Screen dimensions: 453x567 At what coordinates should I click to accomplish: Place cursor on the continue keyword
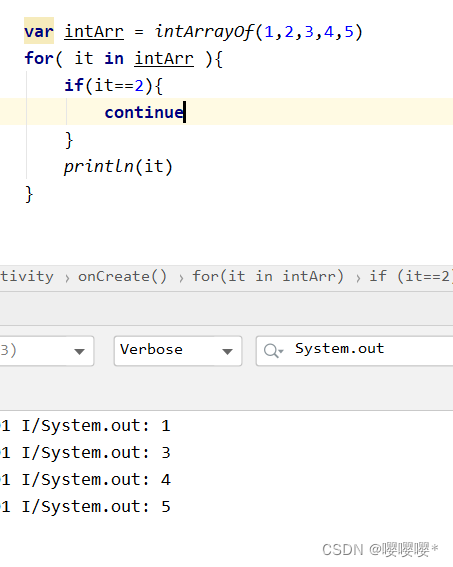[x=144, y=112]
